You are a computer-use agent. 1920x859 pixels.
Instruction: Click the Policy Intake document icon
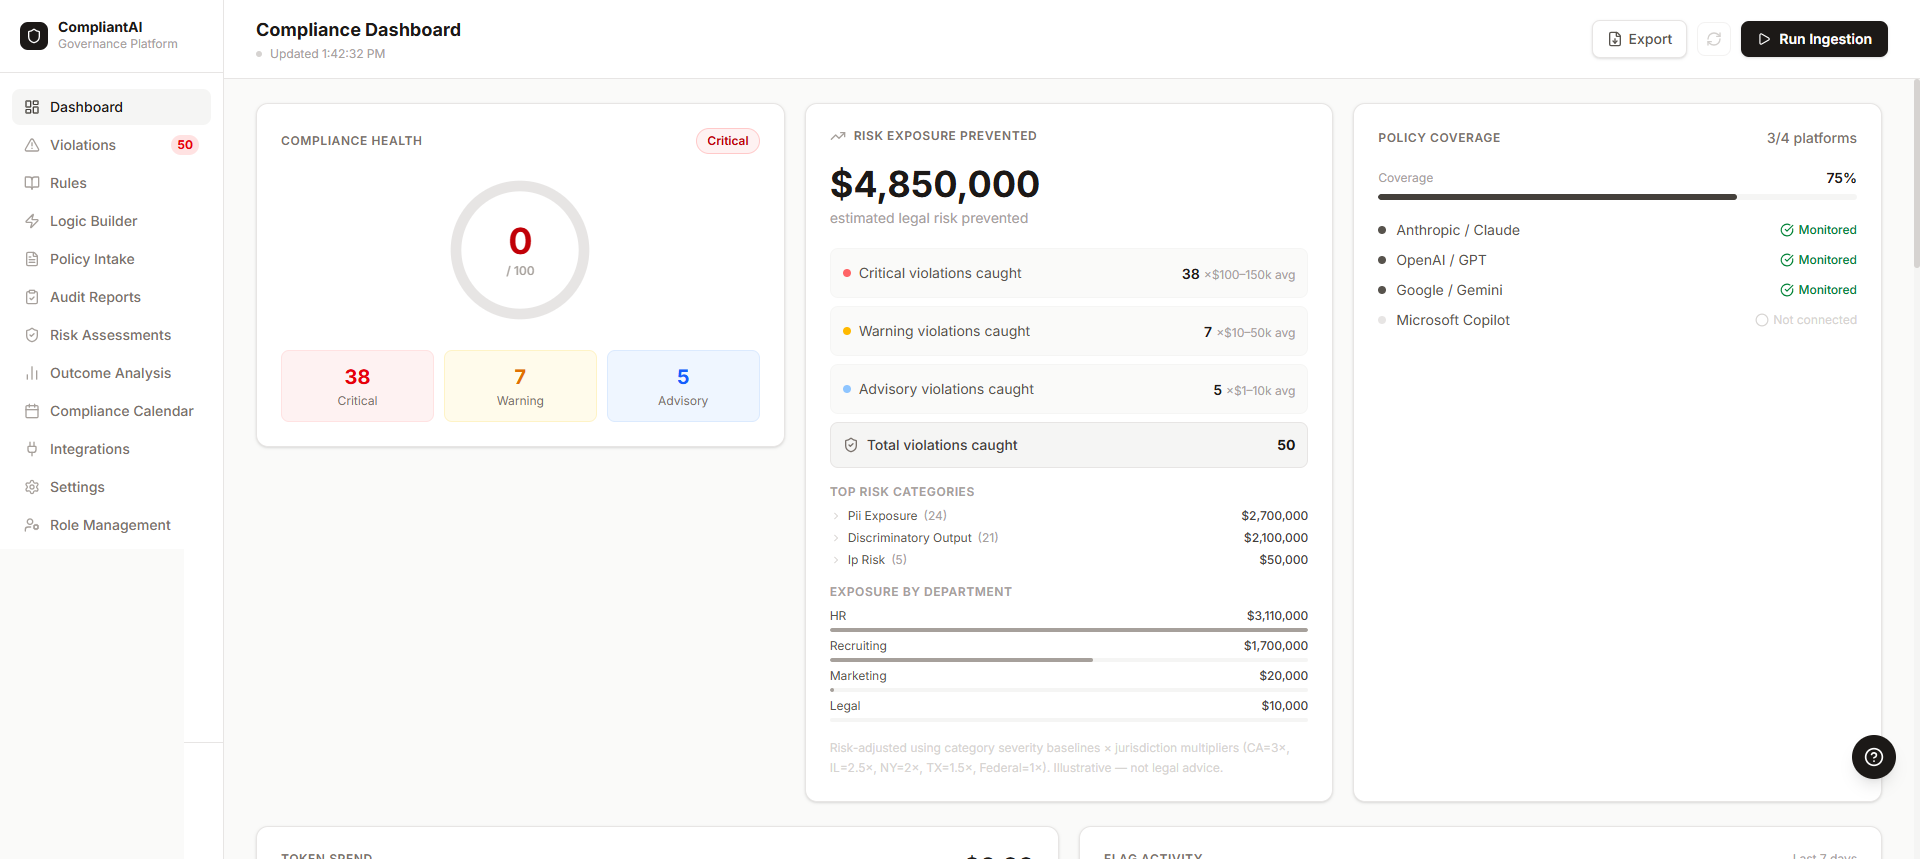pyautogui.click(x=32, y=259)
